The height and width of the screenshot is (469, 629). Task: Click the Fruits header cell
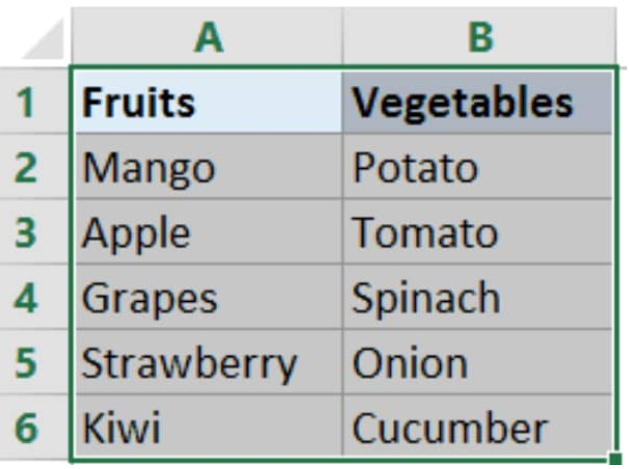[x=208, y=102]
